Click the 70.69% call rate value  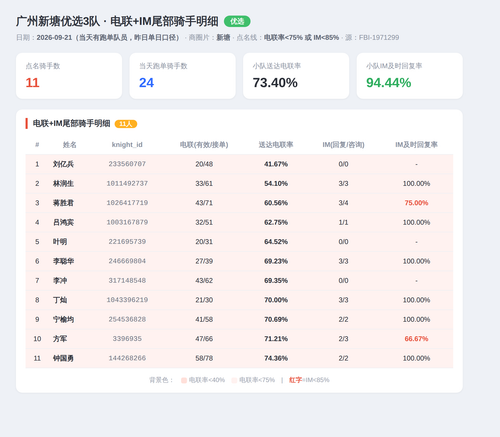276,319
